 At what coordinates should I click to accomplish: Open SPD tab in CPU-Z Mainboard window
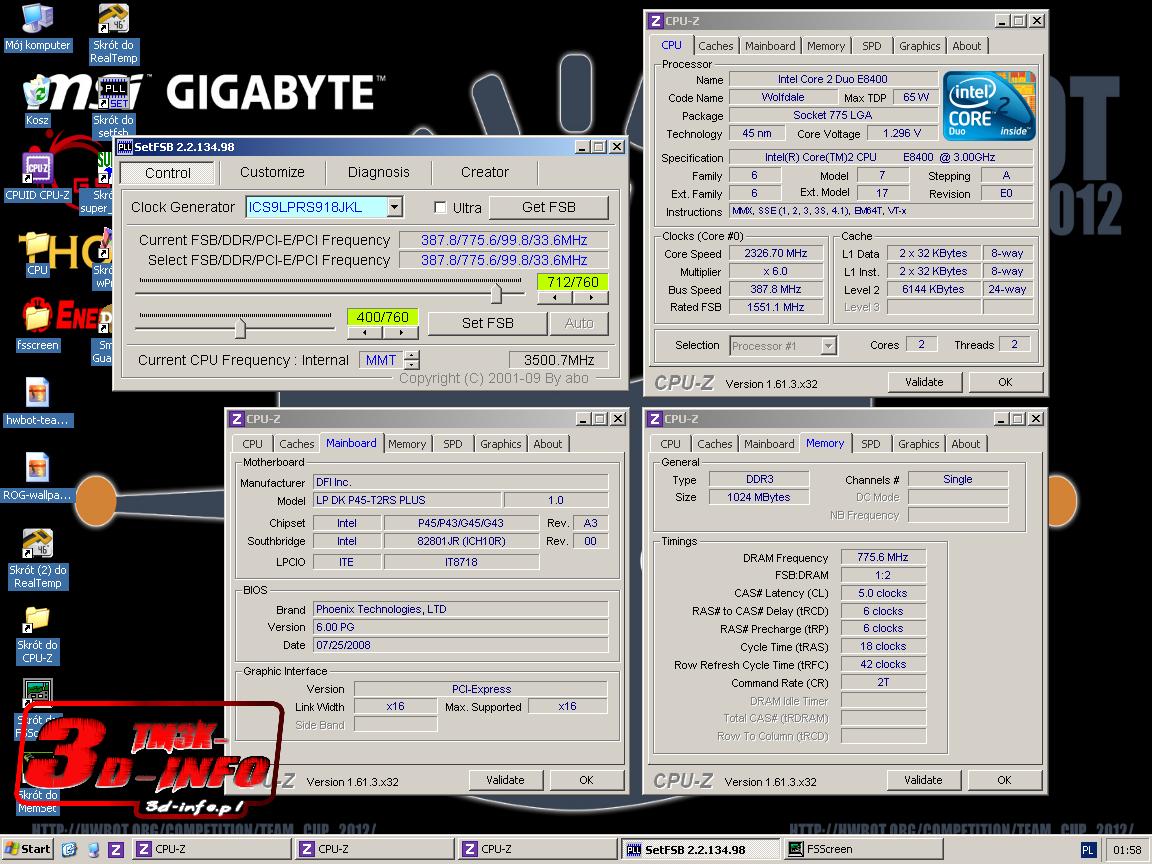[453, 444]
